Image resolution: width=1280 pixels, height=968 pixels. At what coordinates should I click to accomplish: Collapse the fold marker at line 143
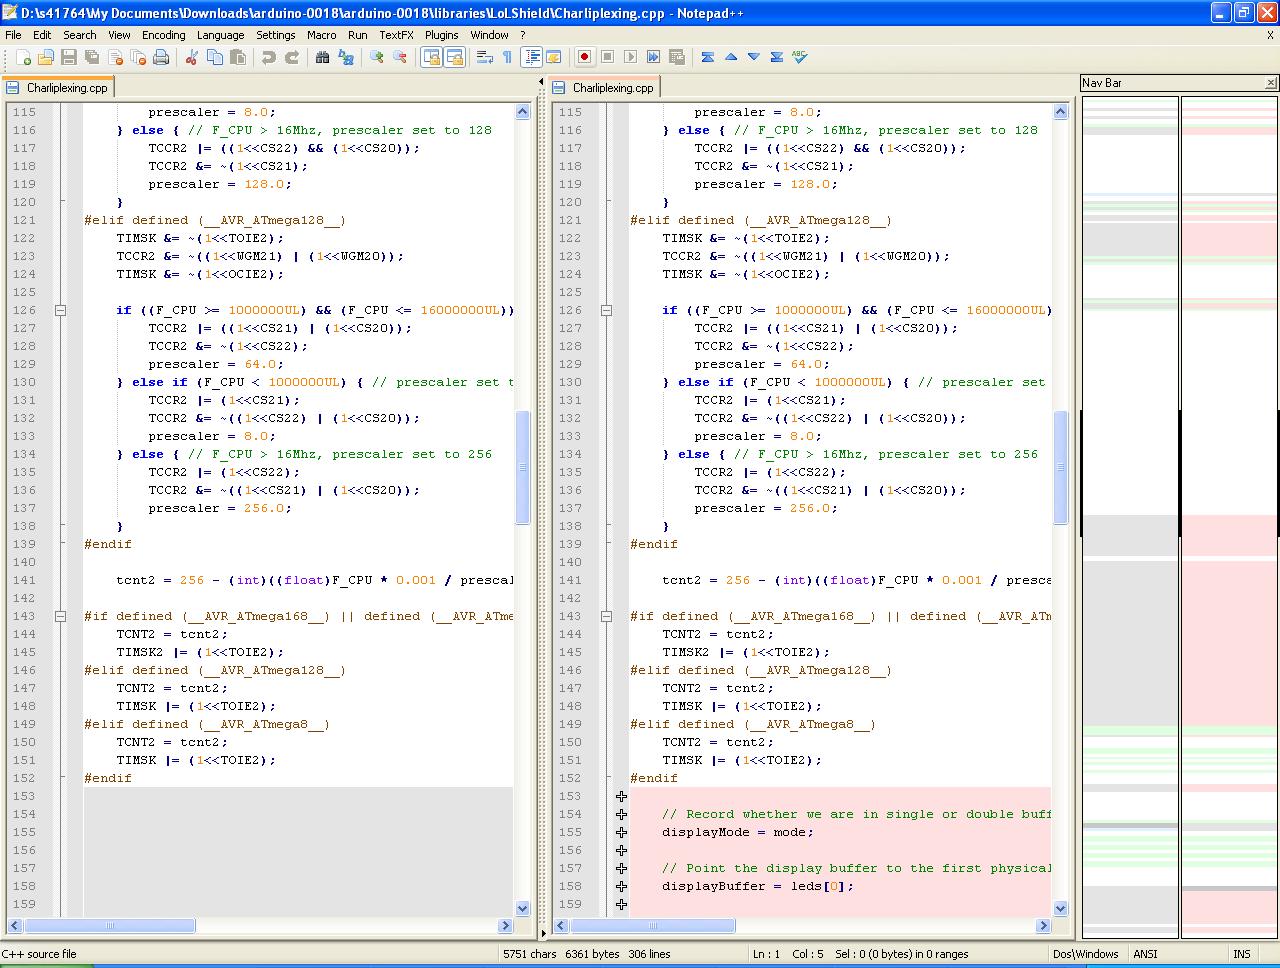[x=60, y=616]
